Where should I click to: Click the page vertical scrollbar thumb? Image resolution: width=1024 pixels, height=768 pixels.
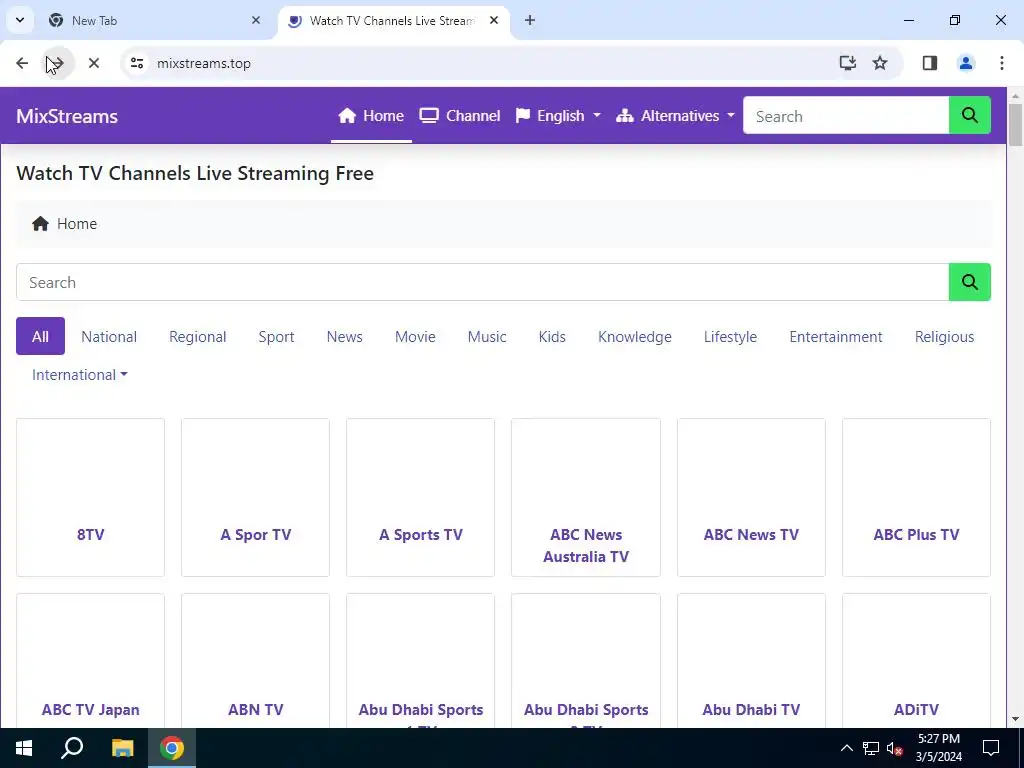click(1016, 125)
